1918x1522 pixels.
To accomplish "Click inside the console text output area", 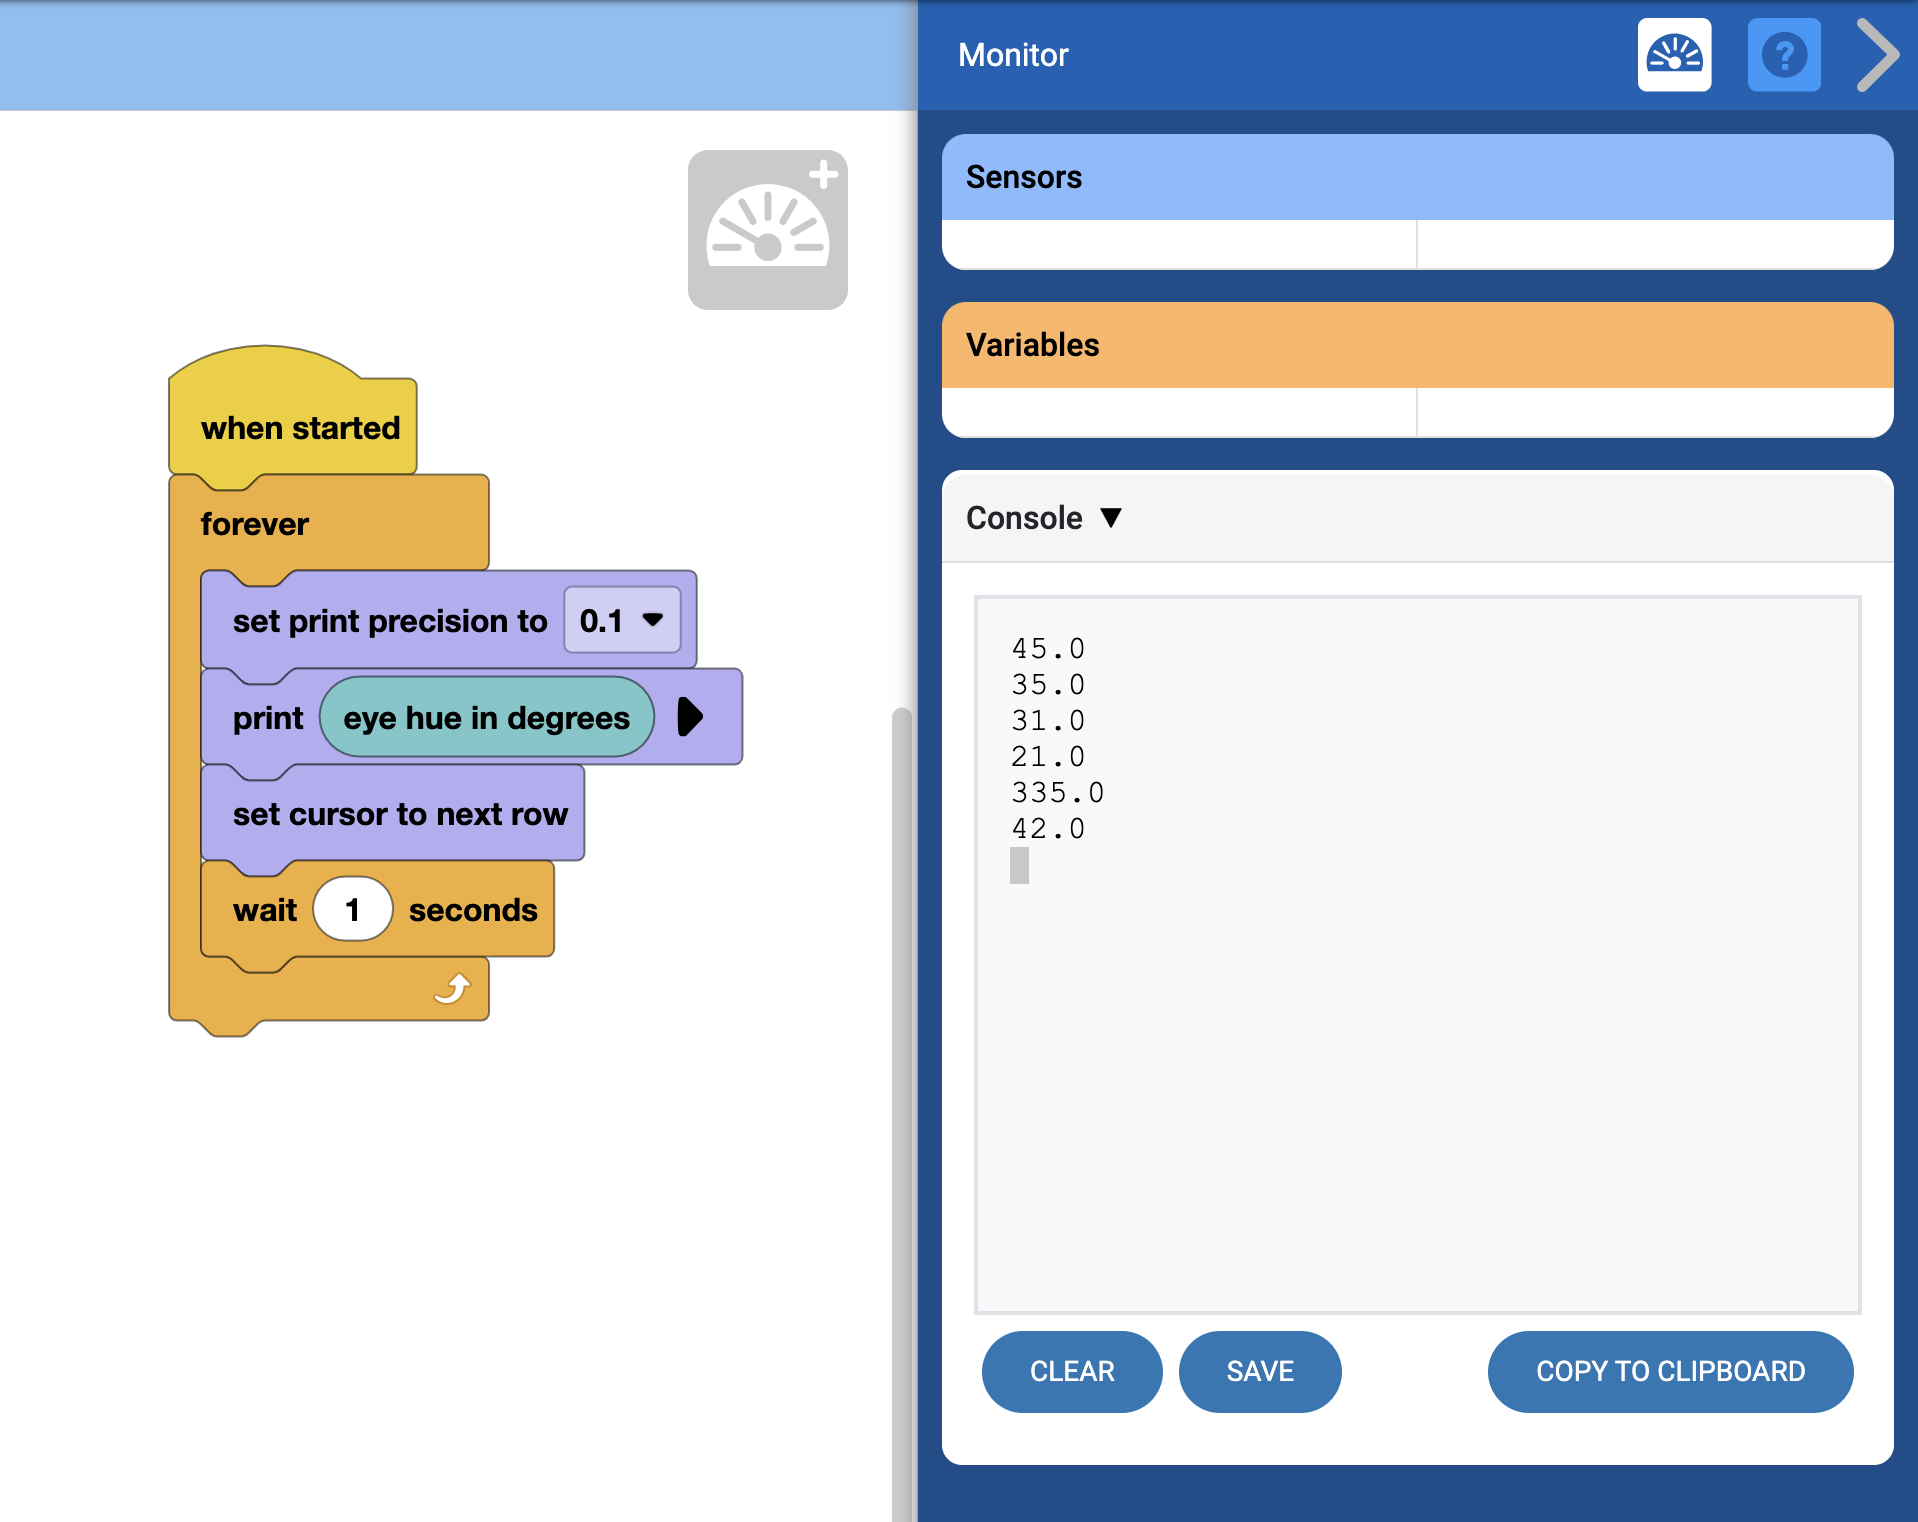I will [x=1417, y=1050].
